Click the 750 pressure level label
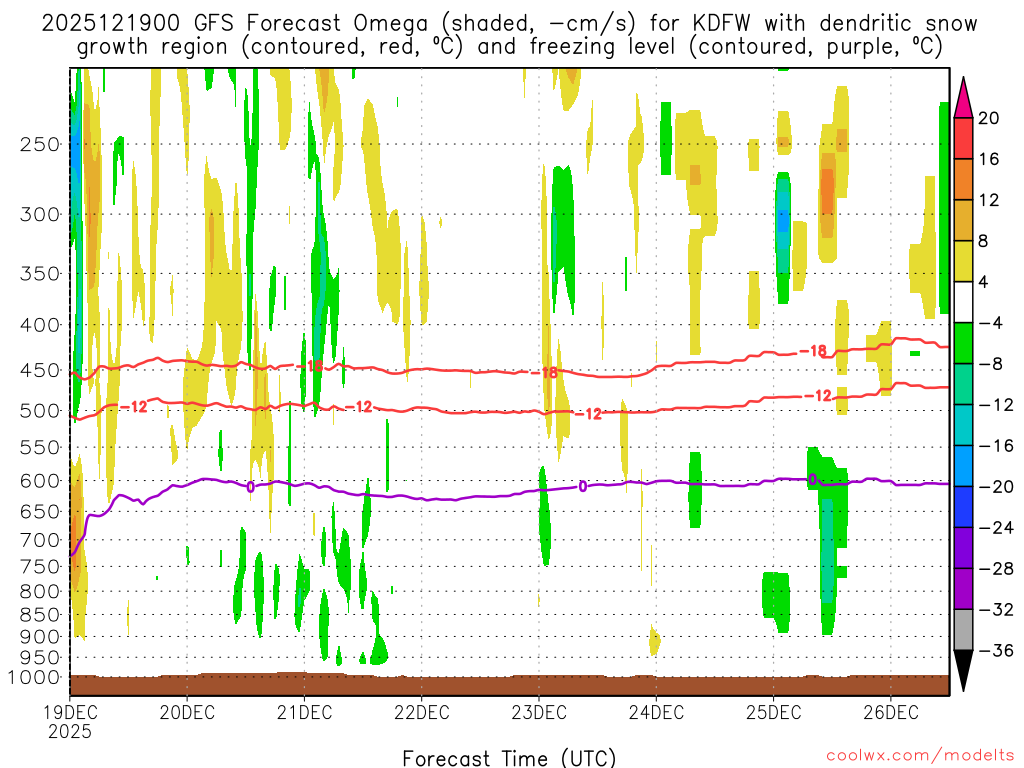The height and width of the screenshot is (768, 1024). click(x=40, y=566)
